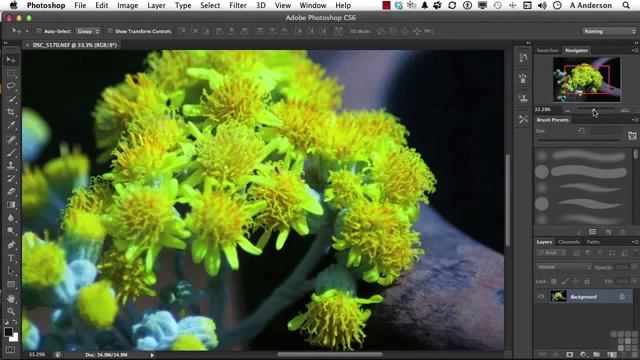The width and height of the screenshot is (640, 360).
Task: Open the Painting workspace dropdown
Action: [x=609, y=31]
